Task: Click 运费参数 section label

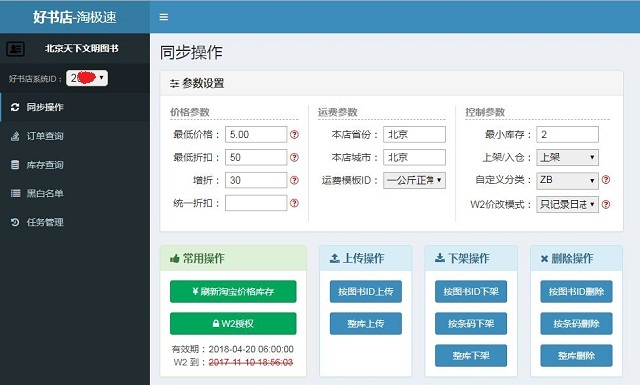Action: click(x=338, y=112)
